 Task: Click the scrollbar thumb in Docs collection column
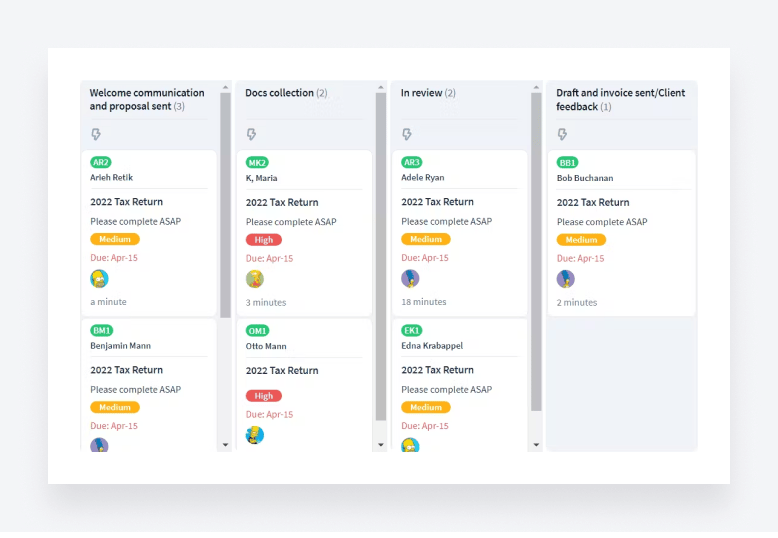(381, 257)
